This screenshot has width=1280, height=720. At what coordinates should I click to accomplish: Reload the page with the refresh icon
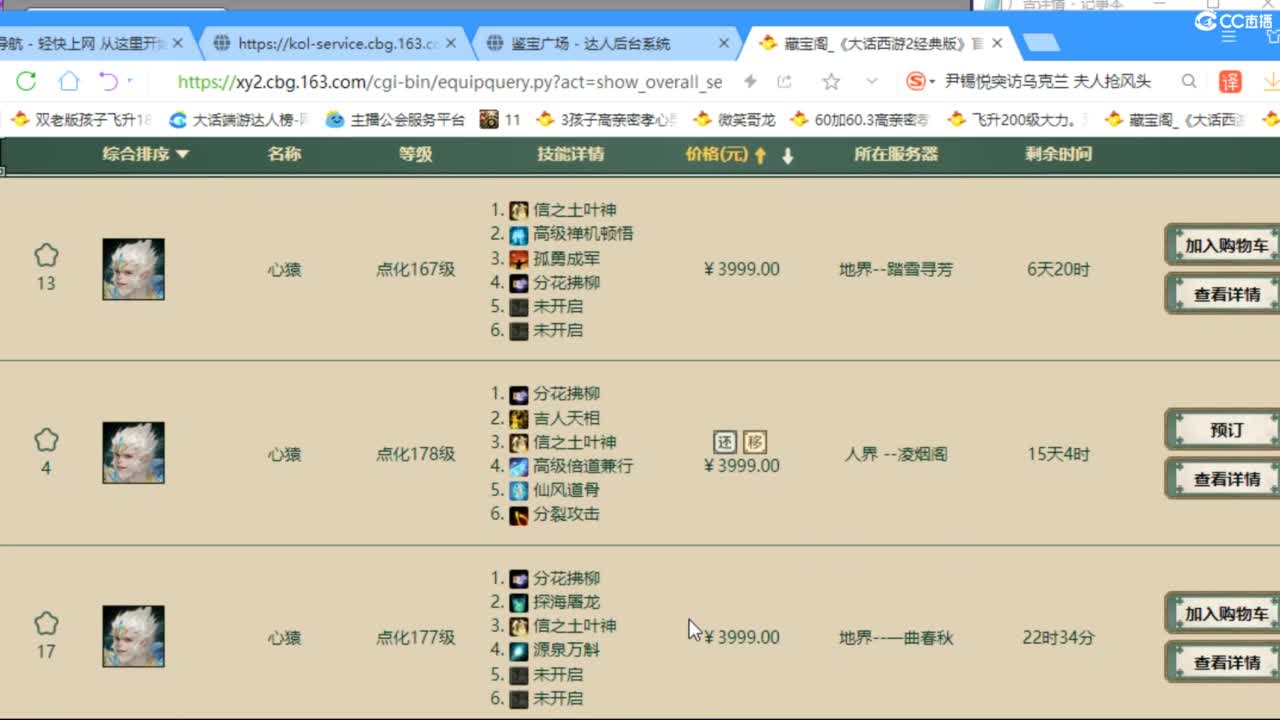tap(26, 81)
